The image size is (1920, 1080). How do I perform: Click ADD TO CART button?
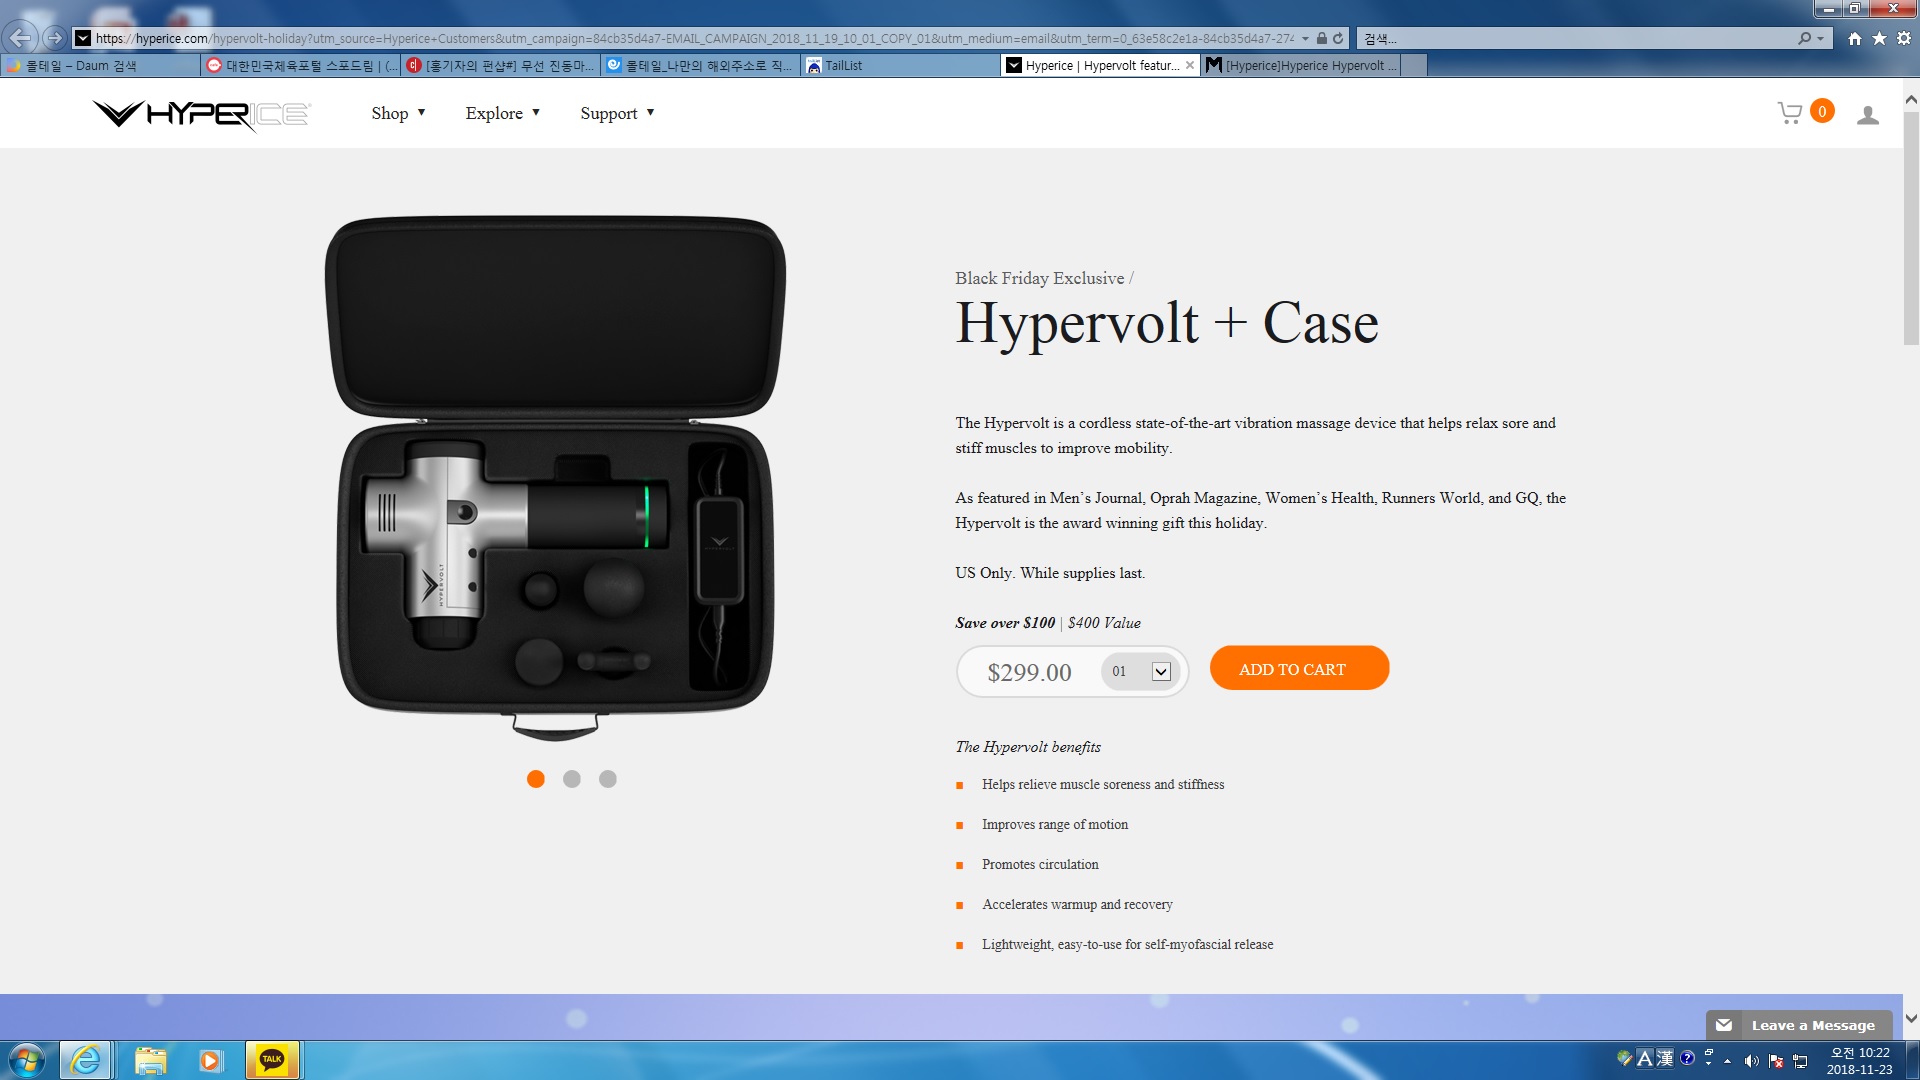pyautogui.click(x=1299, y=668)
